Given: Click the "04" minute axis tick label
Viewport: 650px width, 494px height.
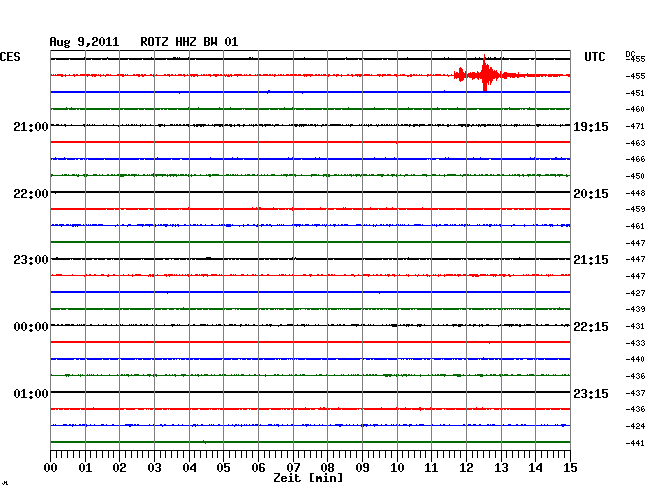Looking at the screenshot, I should 189,467.
